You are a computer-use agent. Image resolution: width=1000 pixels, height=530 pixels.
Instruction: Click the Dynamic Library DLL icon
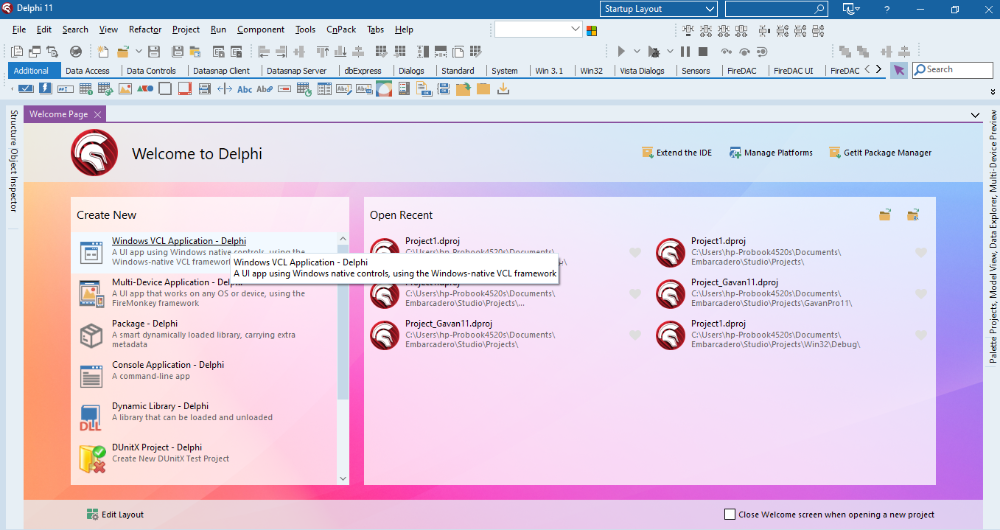coord(91,418)
